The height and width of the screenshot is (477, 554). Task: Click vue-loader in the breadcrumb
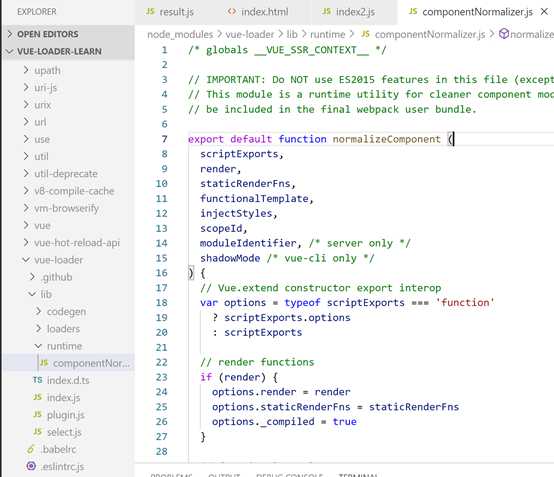tap(250, 34)
